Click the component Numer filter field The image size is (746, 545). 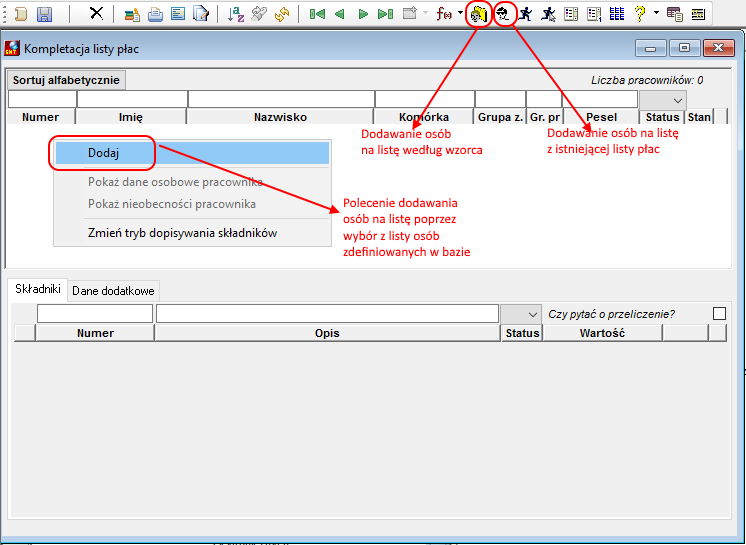(x=95, y=314)
